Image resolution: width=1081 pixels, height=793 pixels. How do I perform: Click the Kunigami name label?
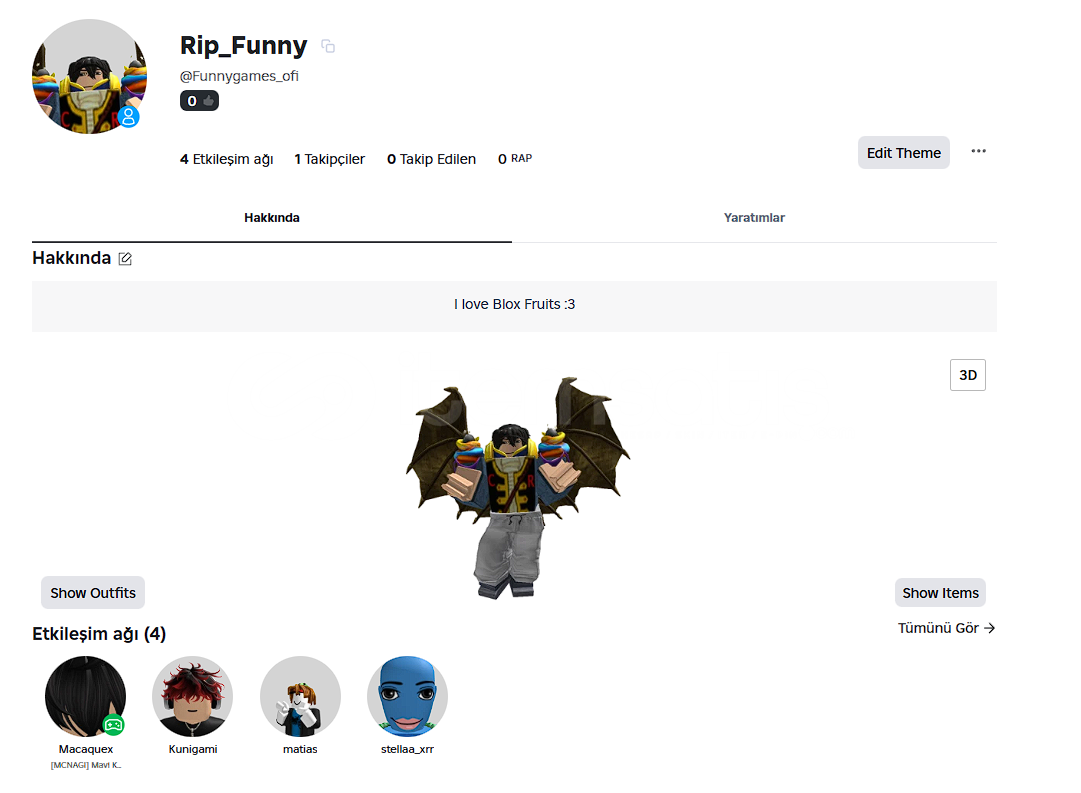[193, 749]
